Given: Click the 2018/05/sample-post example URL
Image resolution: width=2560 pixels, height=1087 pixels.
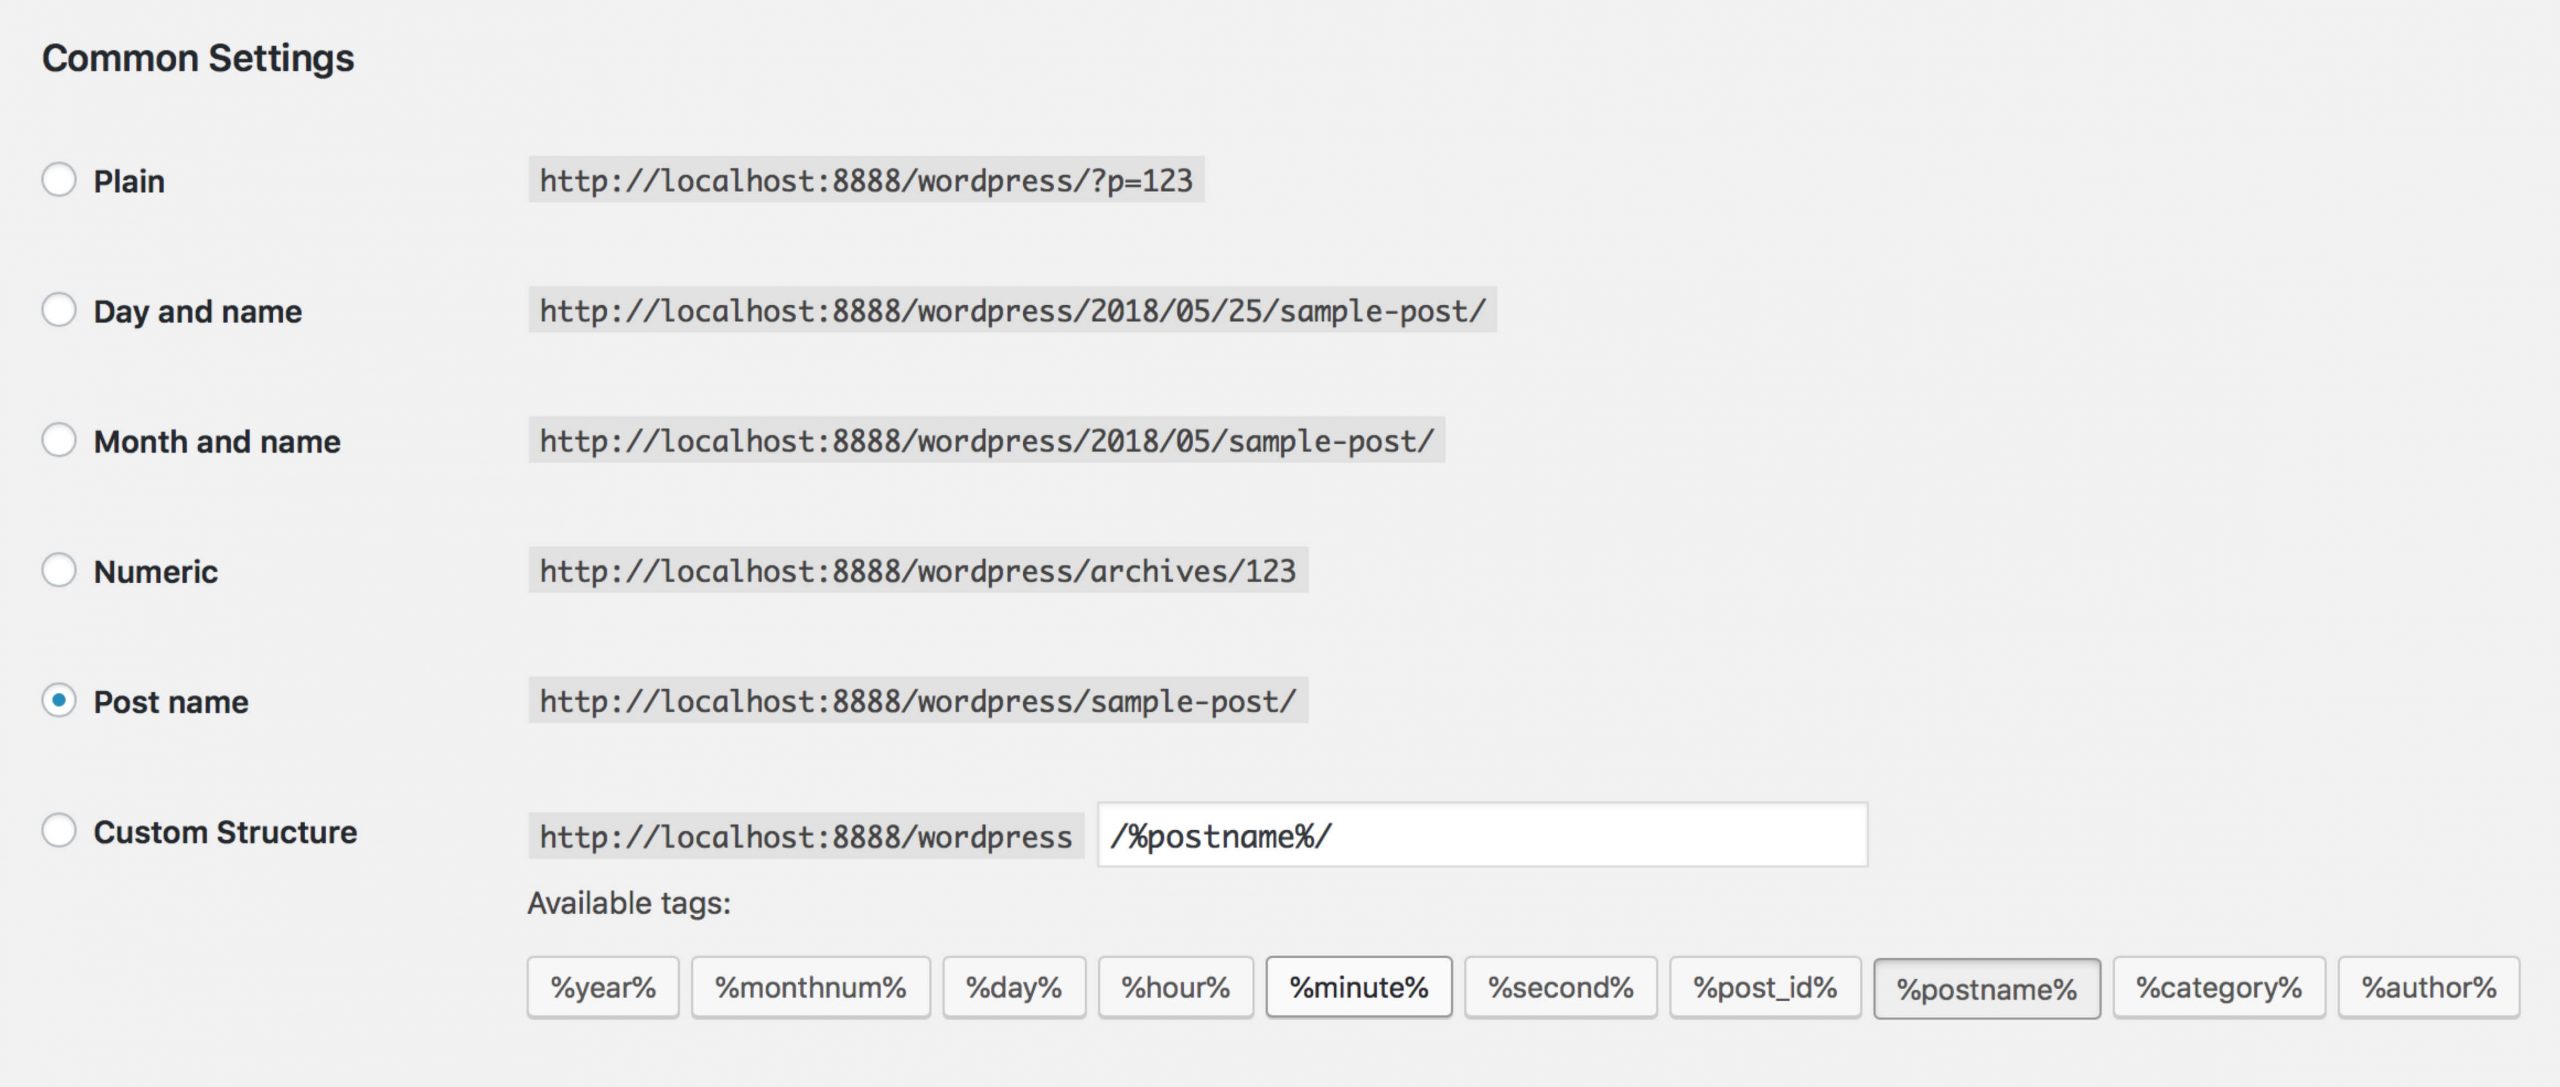Looking at the screenshot, I should (987, 440).
